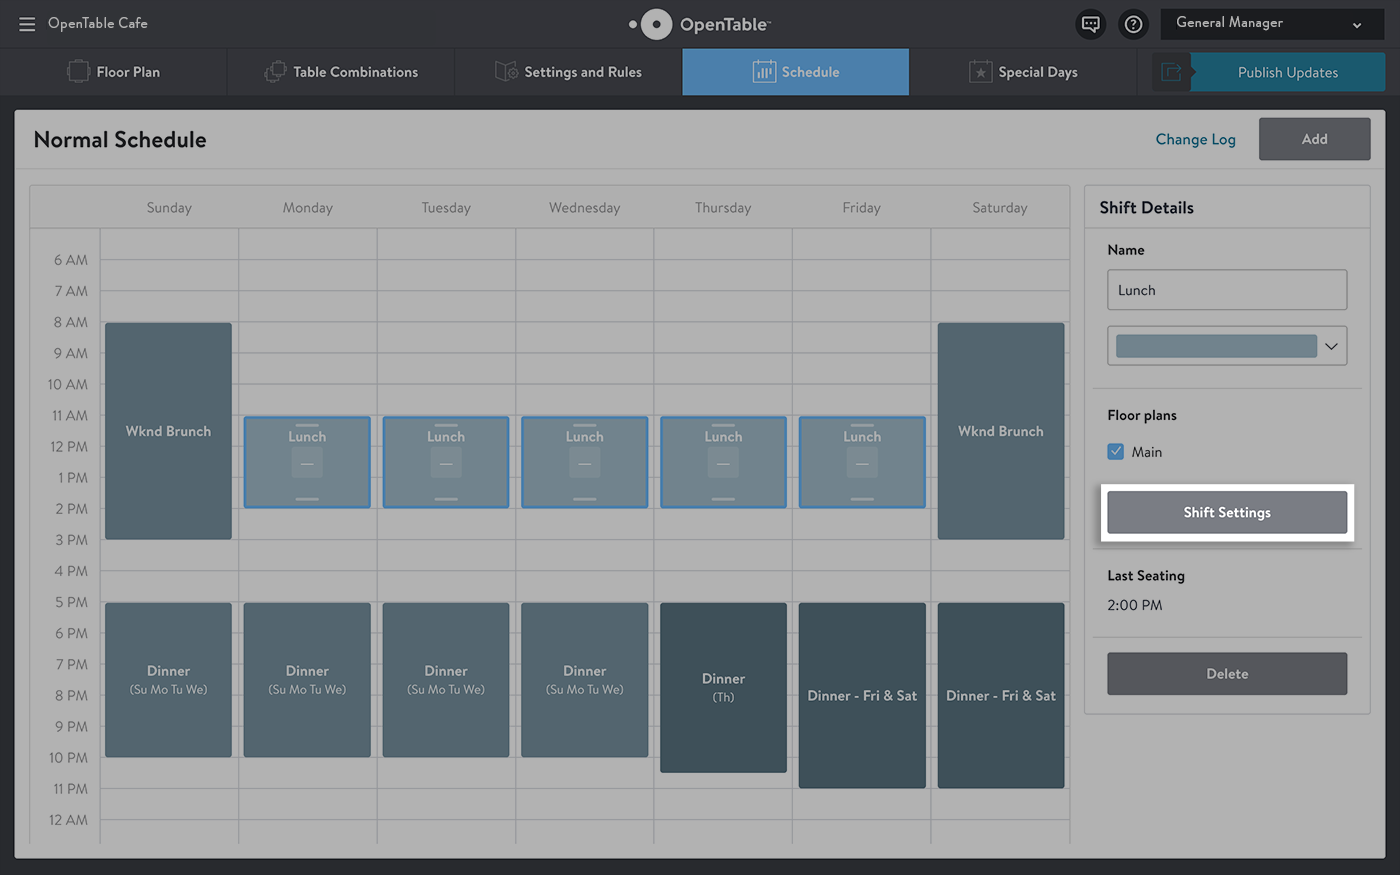Click the Table Combinations tab icon
Screen dimensions: 1400x875
[x=275, y=72]
